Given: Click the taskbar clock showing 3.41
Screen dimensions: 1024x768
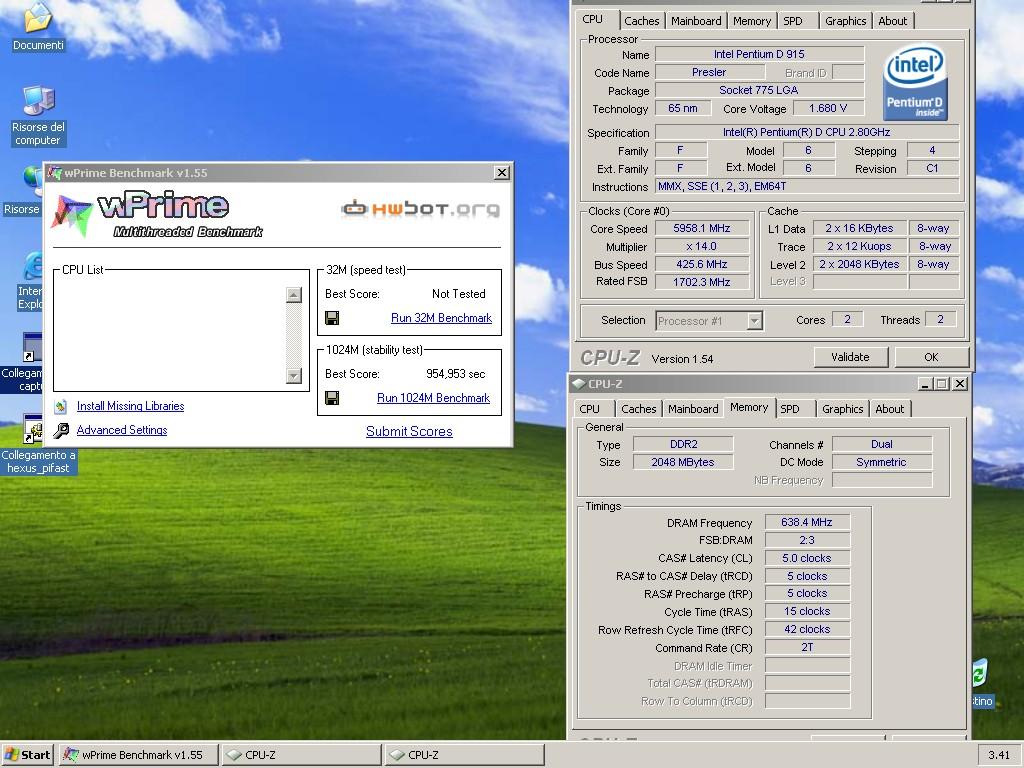Looking at the screenshot, I should tap(999, 755).
